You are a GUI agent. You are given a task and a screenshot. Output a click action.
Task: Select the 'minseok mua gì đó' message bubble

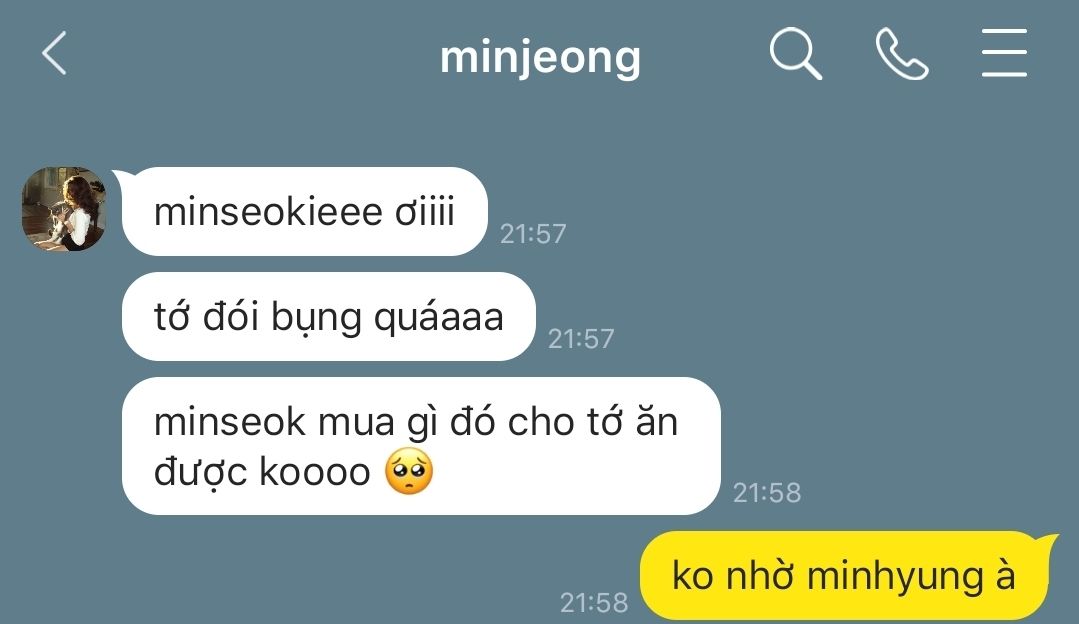pos(420,446)
